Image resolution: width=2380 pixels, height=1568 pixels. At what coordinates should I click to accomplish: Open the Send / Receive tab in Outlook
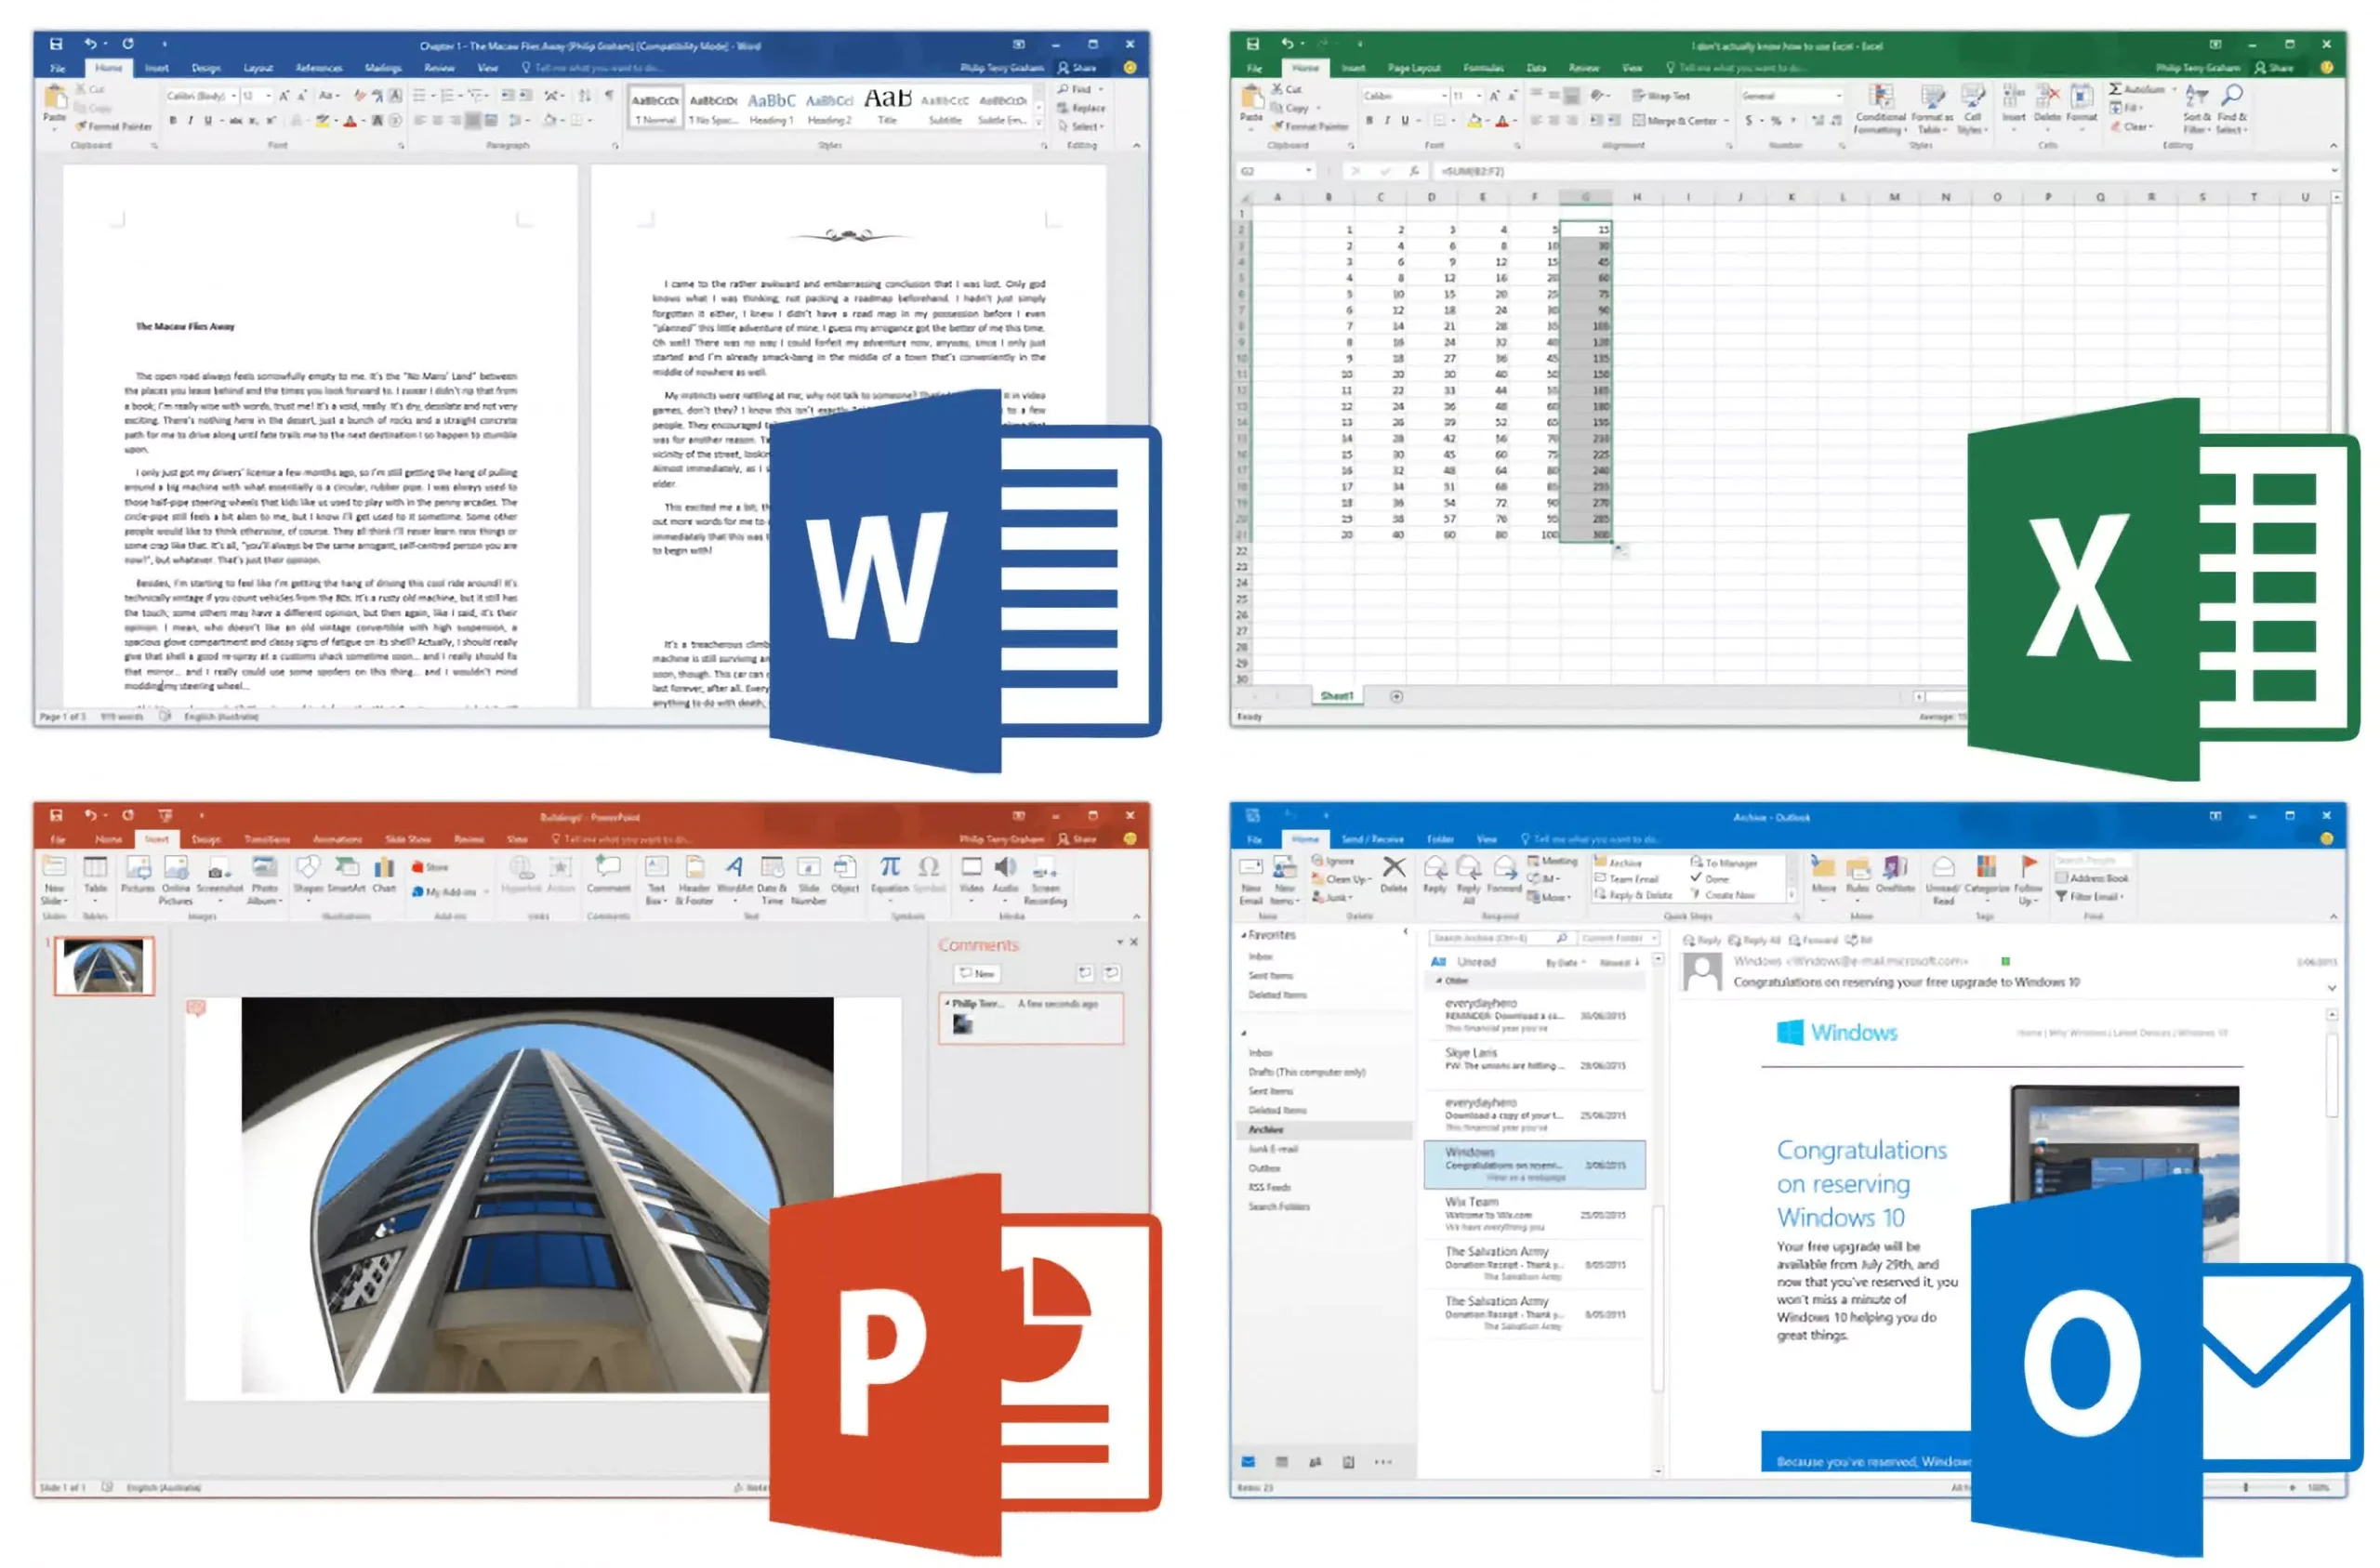(1375, 838)
